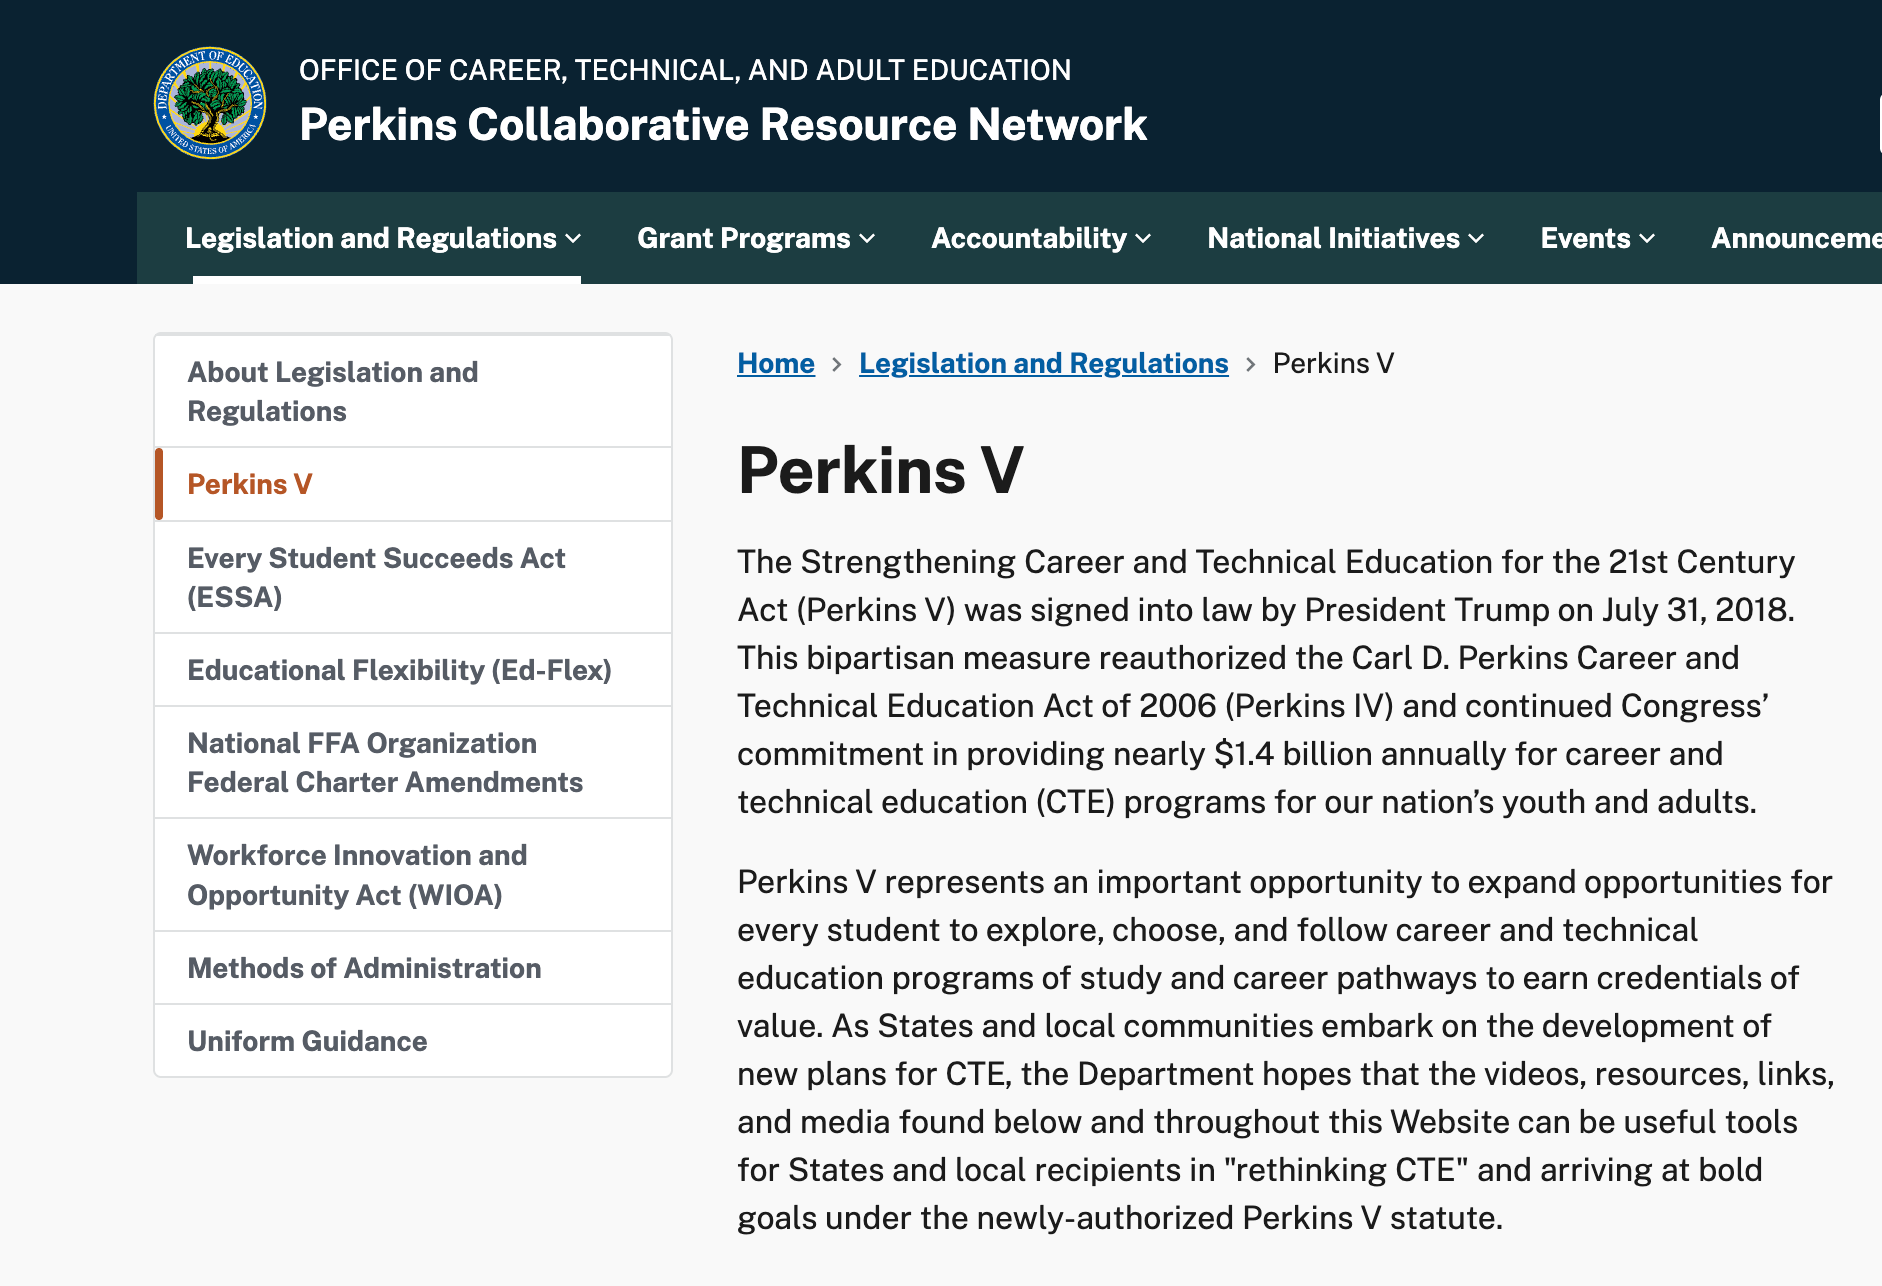The image size is (1882, 1286).
Task: Go to Home breadcrumb link
Action: (776, 363)
